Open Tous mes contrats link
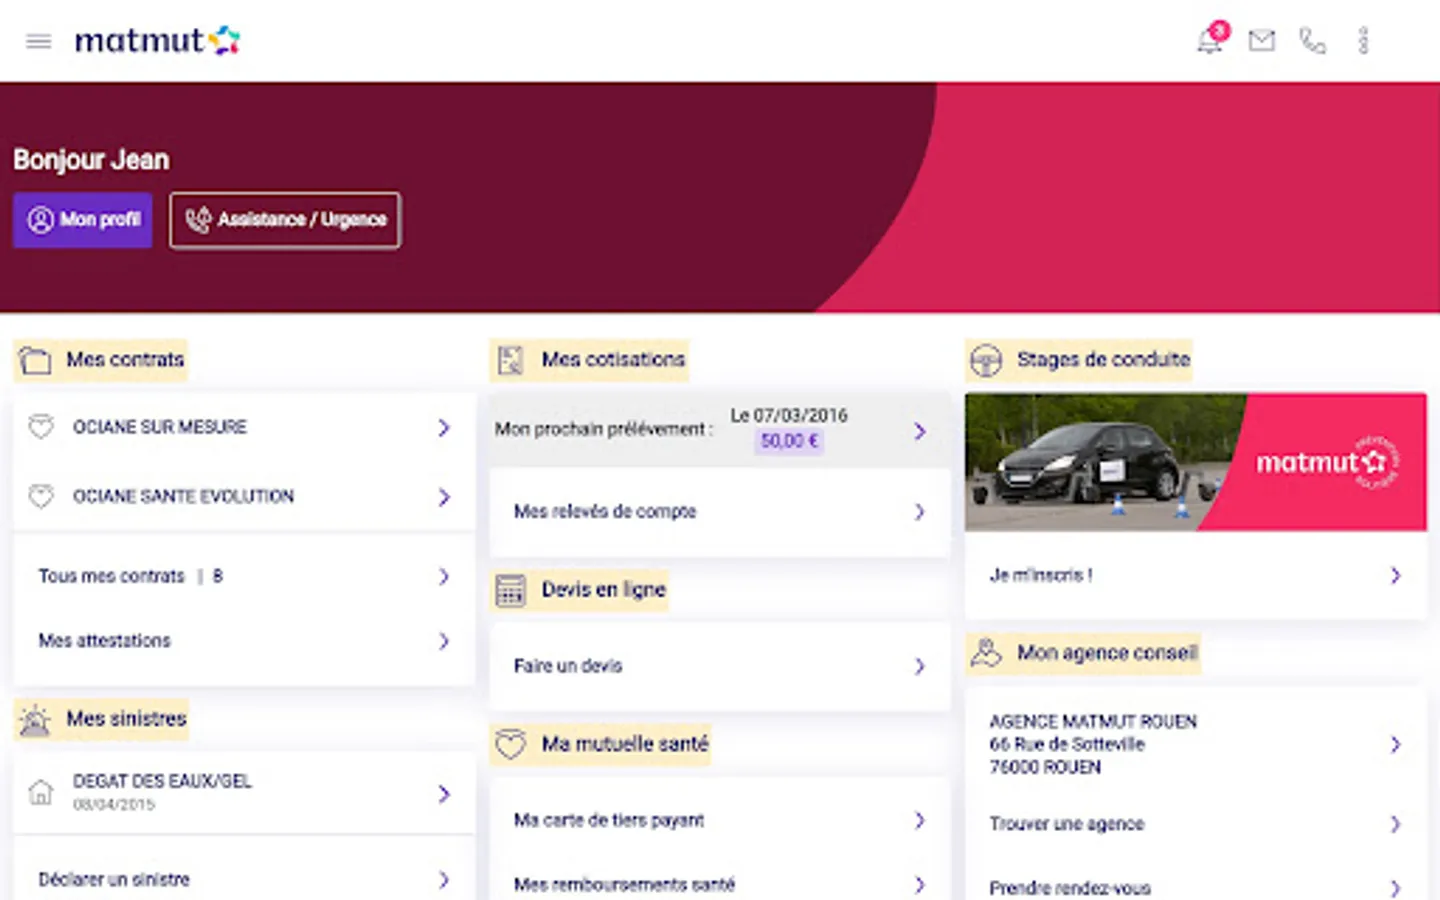Viewport: 1440px width, 900px height. pos(243,577)
